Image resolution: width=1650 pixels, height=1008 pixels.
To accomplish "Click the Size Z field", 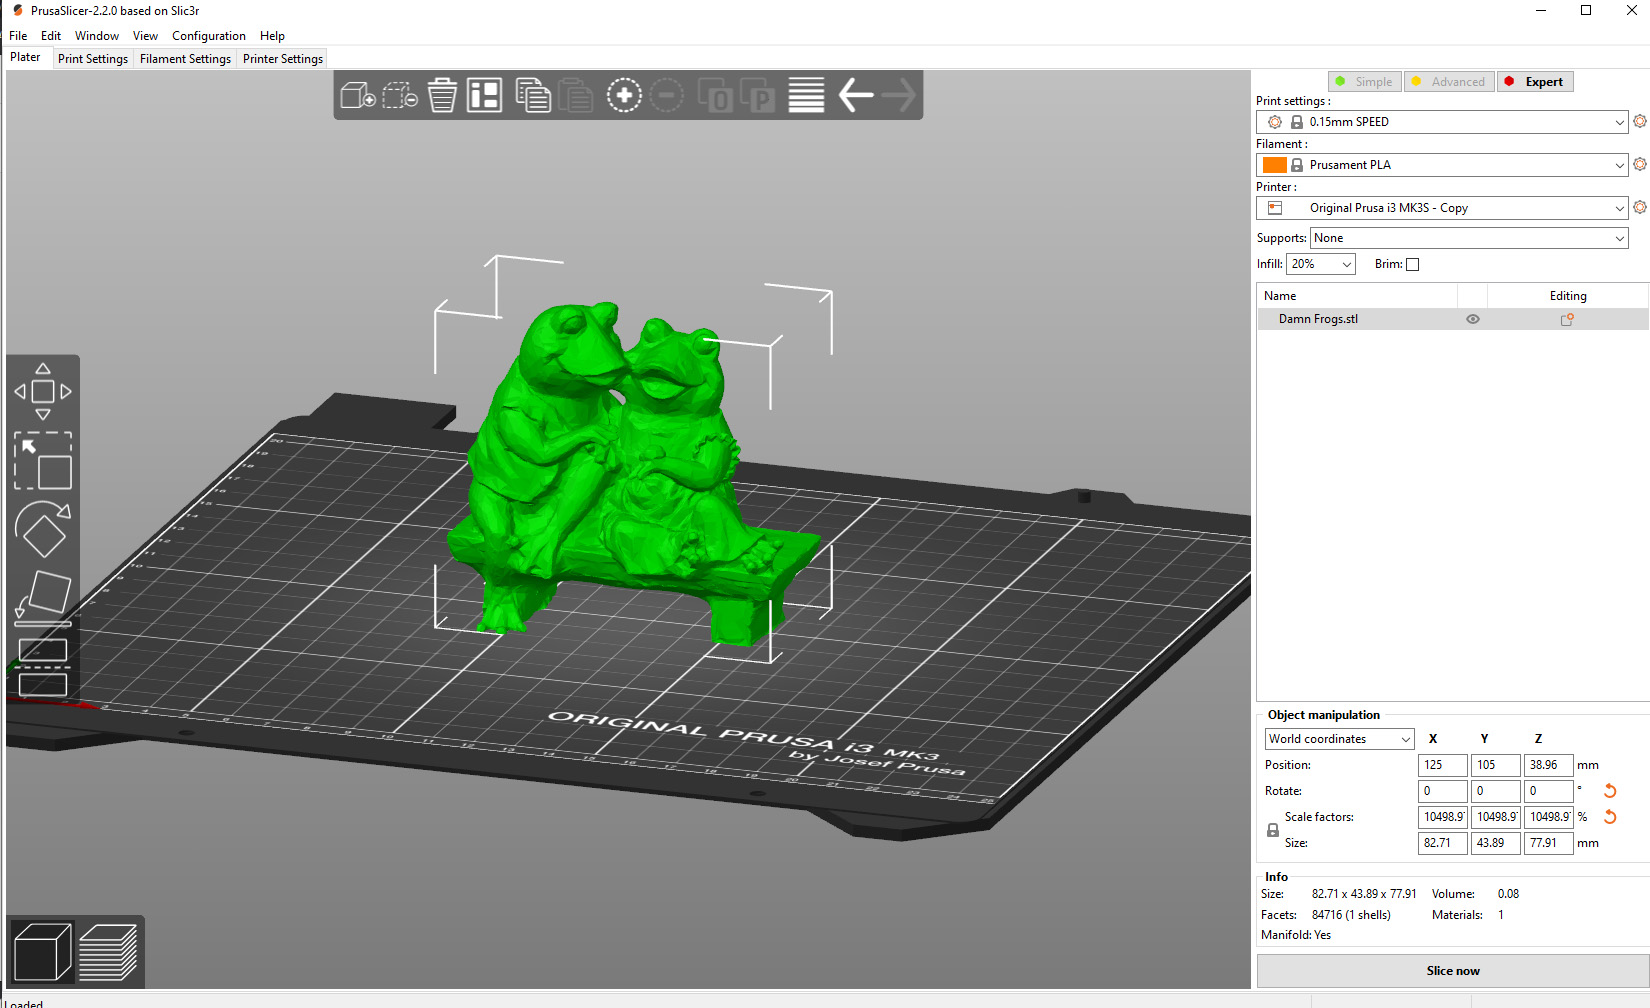I will (1548, 843).
